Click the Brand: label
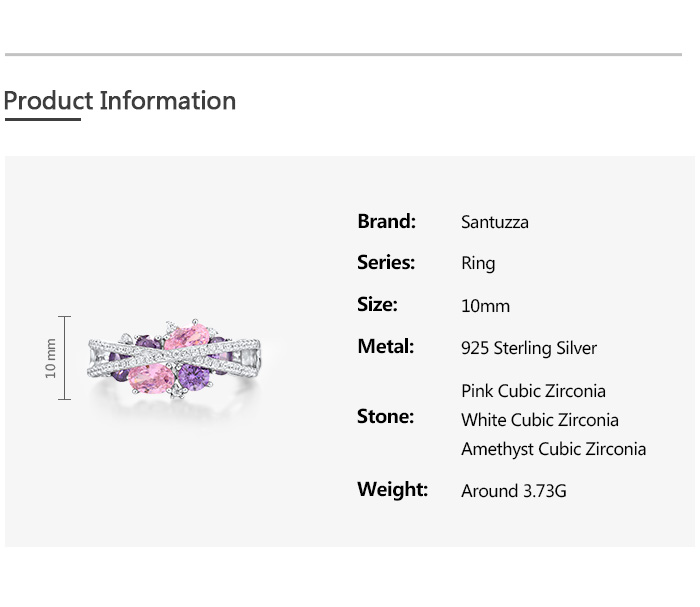This screenshot has height=607, width=700. point(386,221)
